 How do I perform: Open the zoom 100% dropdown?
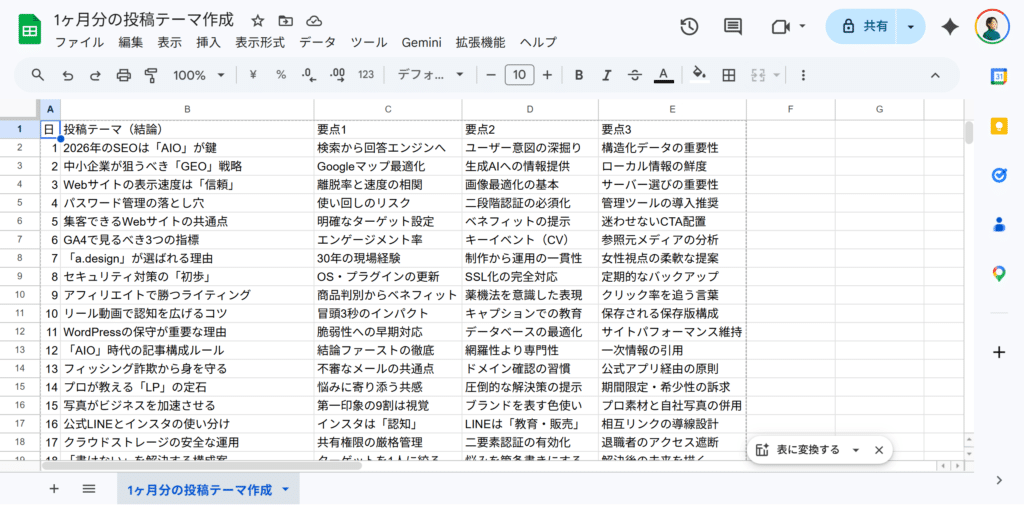[203, 75]
